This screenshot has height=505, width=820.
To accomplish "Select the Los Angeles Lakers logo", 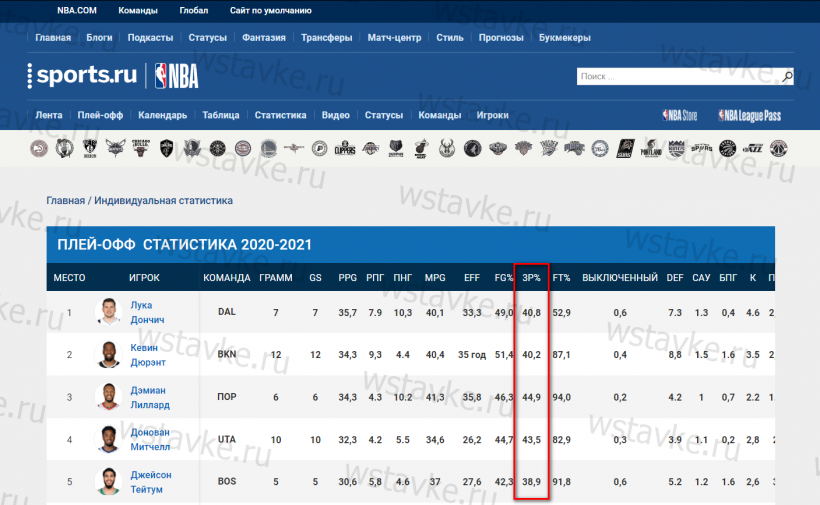I will pos(371,149).
